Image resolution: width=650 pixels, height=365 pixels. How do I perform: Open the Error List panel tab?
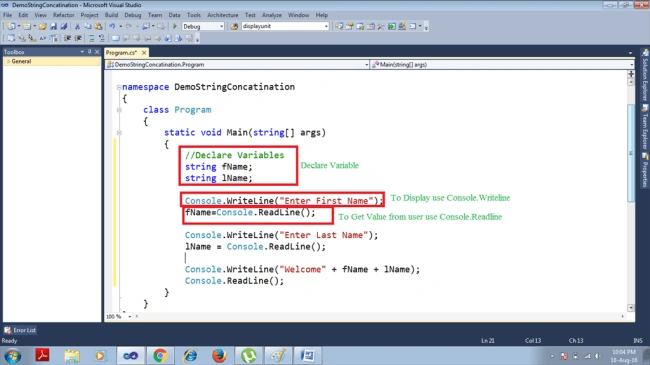pos(20,330)
